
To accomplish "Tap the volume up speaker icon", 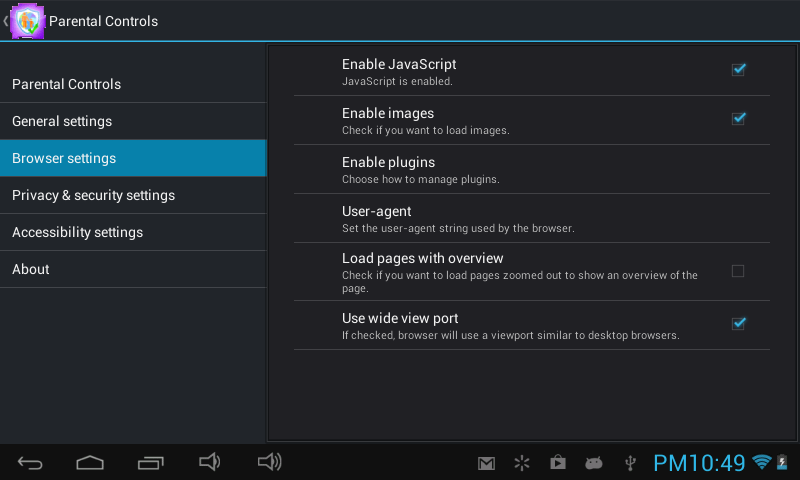I will (270, 462).
